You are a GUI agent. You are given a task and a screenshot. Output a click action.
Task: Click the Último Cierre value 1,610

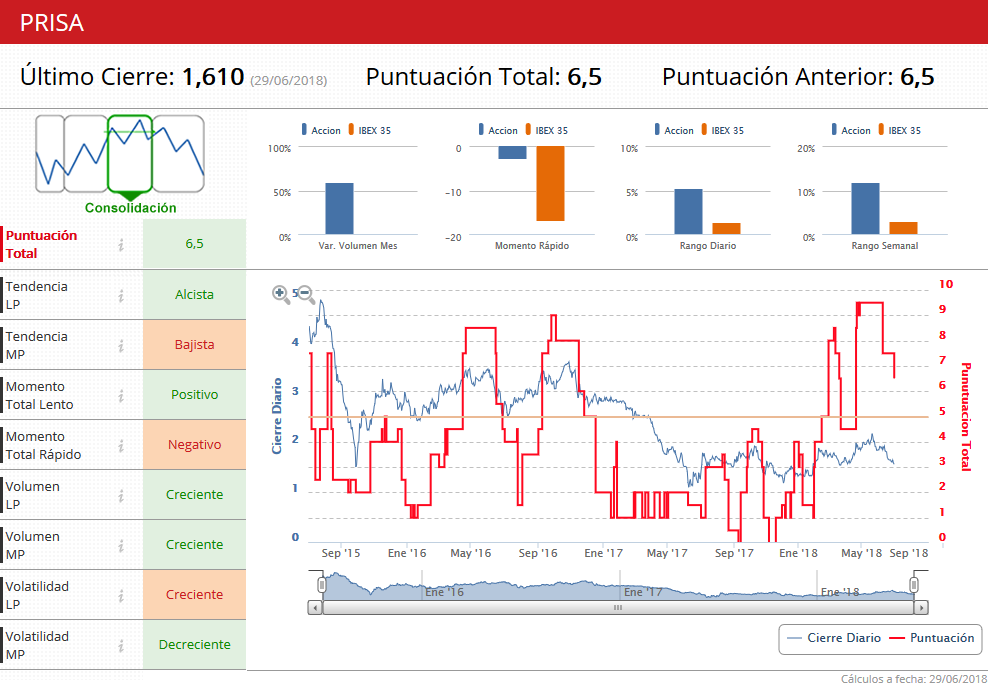click(x=213, y=77)
